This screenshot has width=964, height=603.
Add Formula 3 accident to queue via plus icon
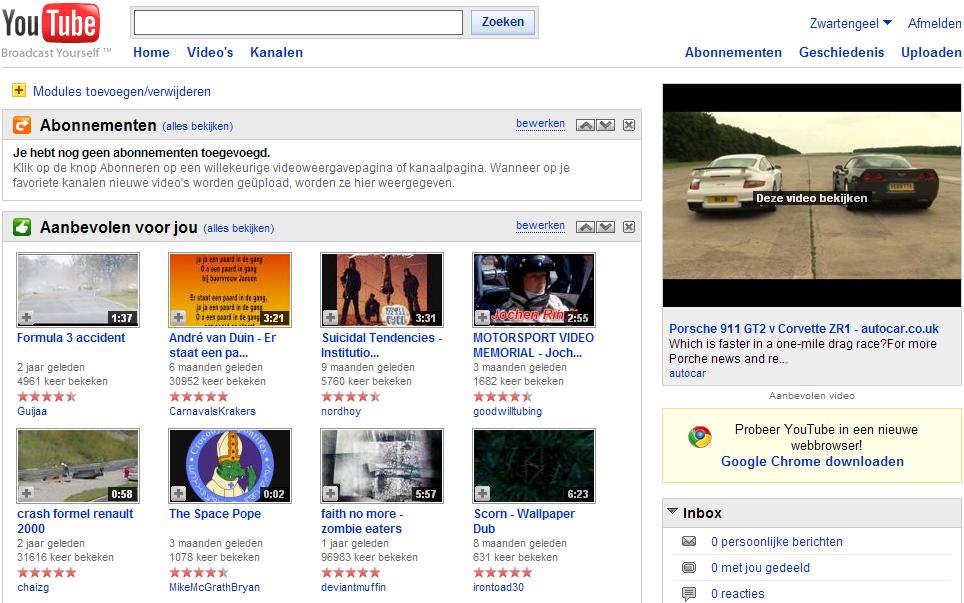pos(26,317)
